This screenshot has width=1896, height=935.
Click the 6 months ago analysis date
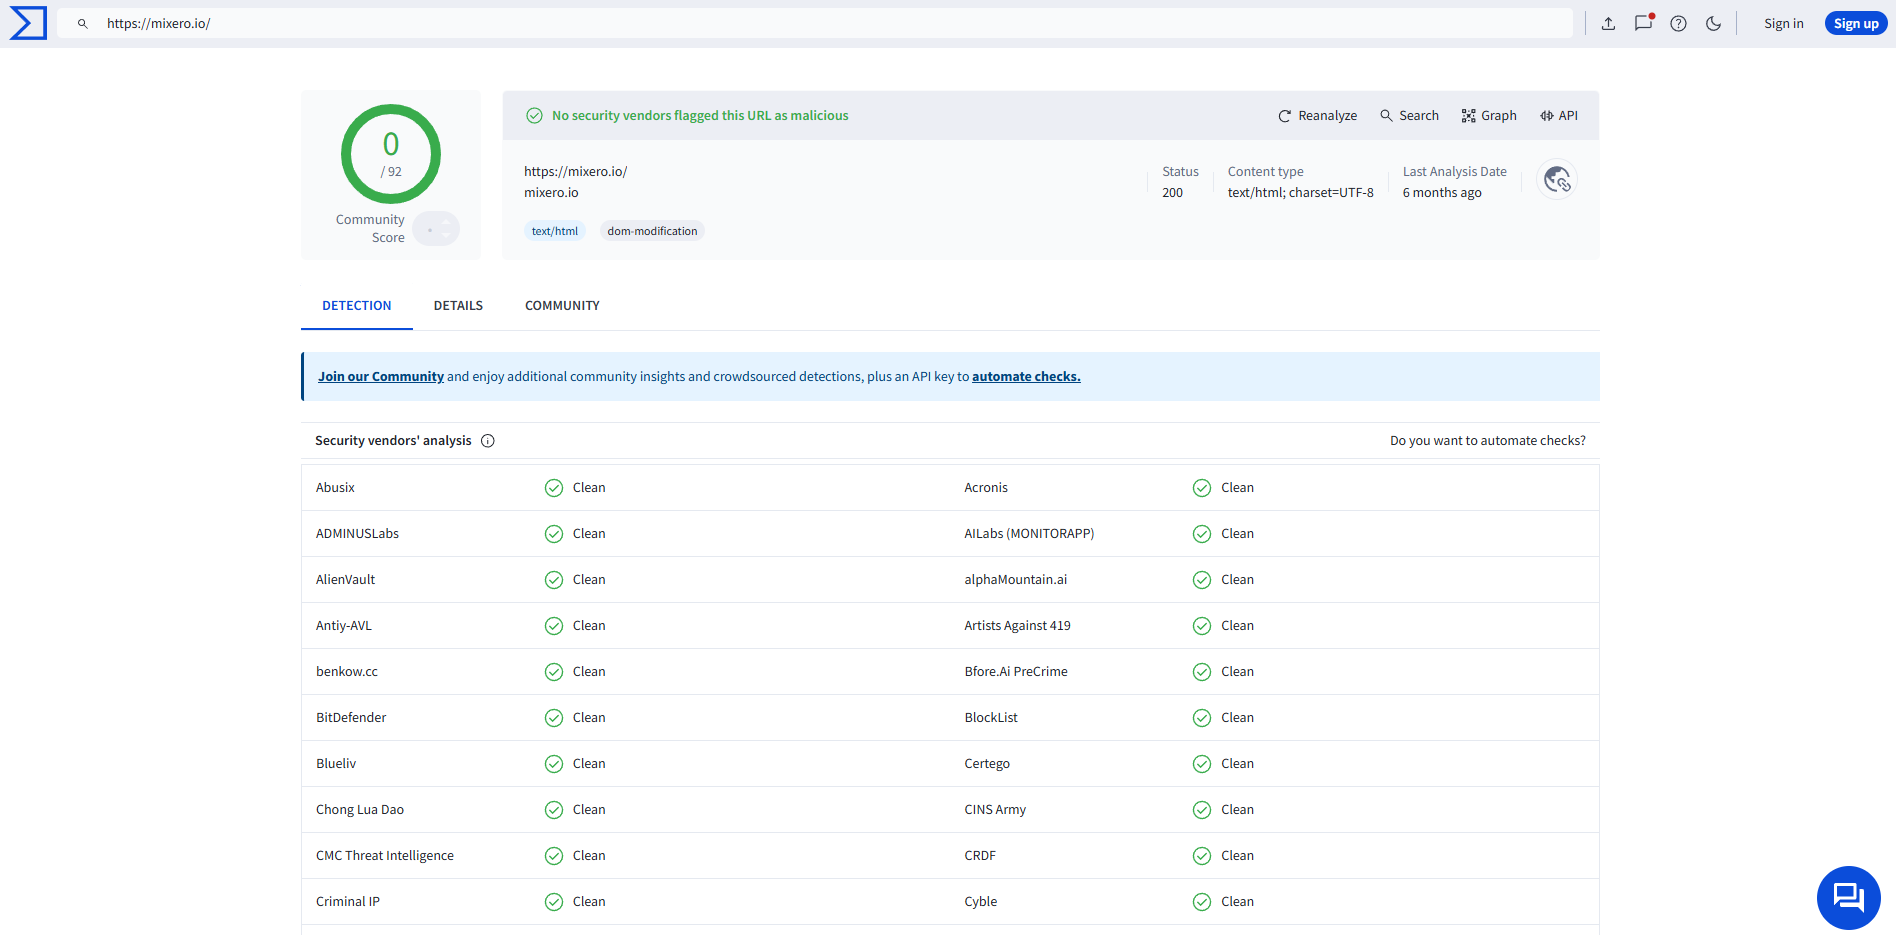(1442, 193)
